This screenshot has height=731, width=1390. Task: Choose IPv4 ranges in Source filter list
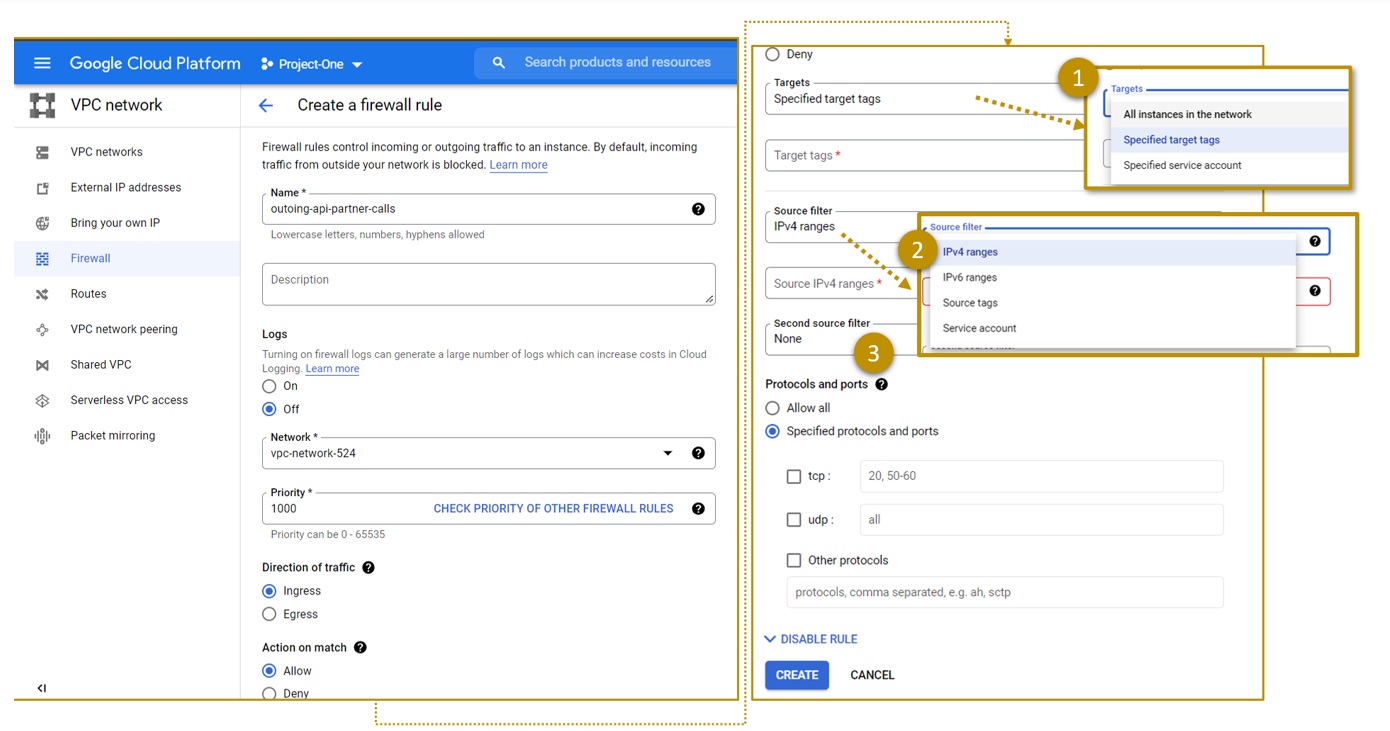tap(1113, 252)
